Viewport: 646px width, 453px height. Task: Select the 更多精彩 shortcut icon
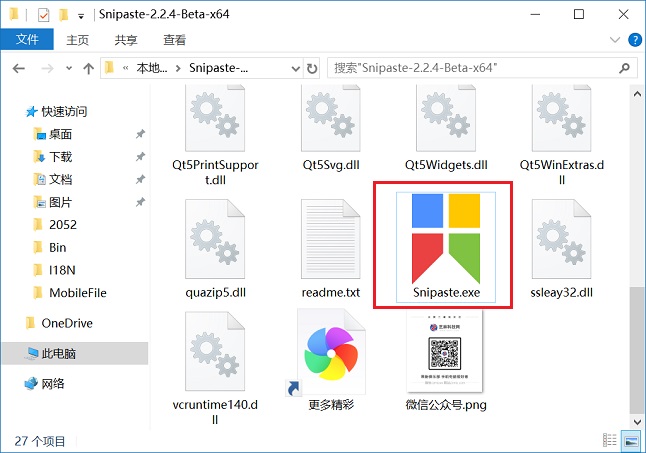coord(330,353)
